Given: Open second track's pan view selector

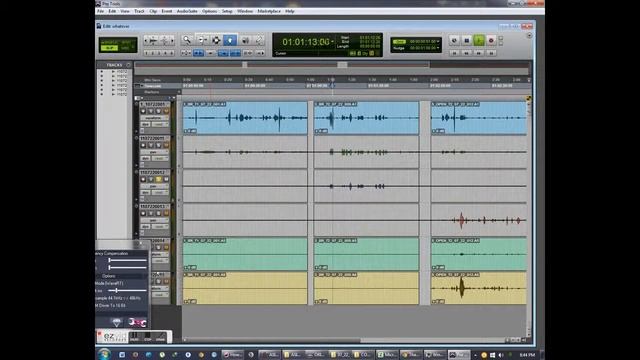Looking at the screenshot, I should (x=154, y=152).
